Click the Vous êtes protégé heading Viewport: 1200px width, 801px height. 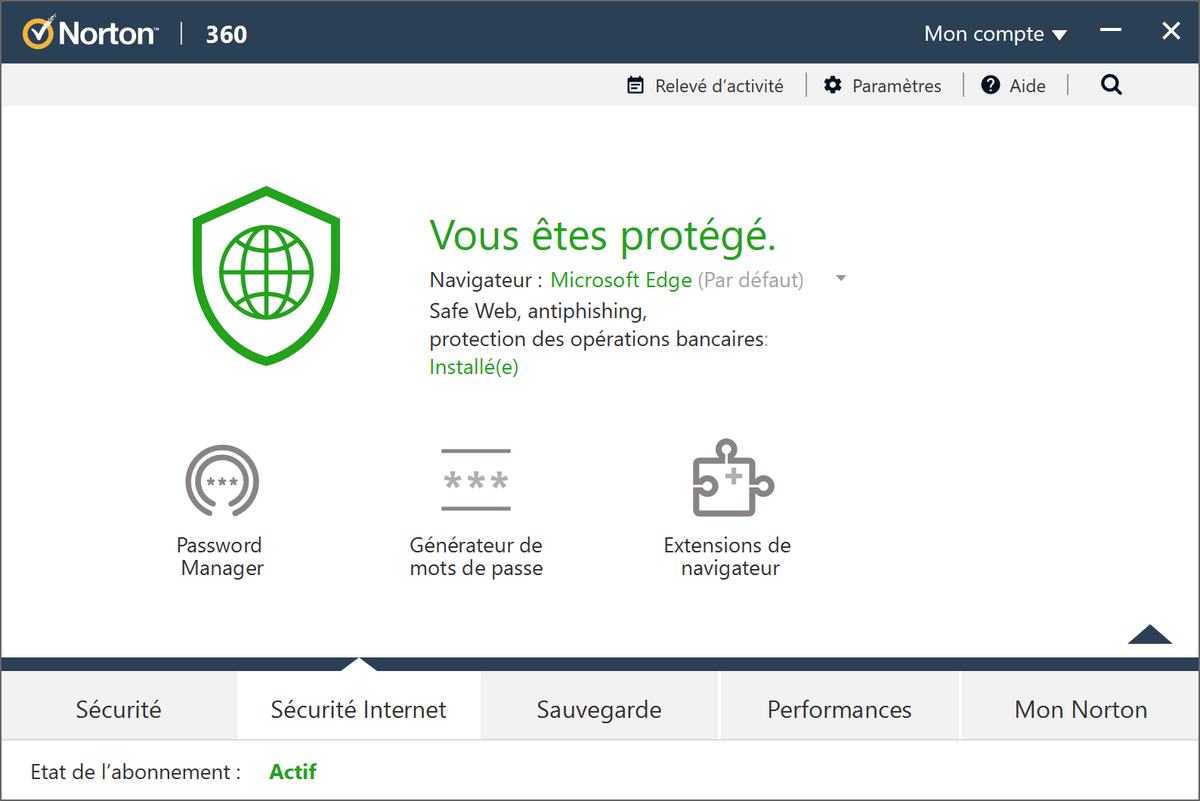click(x=603, y=236)
